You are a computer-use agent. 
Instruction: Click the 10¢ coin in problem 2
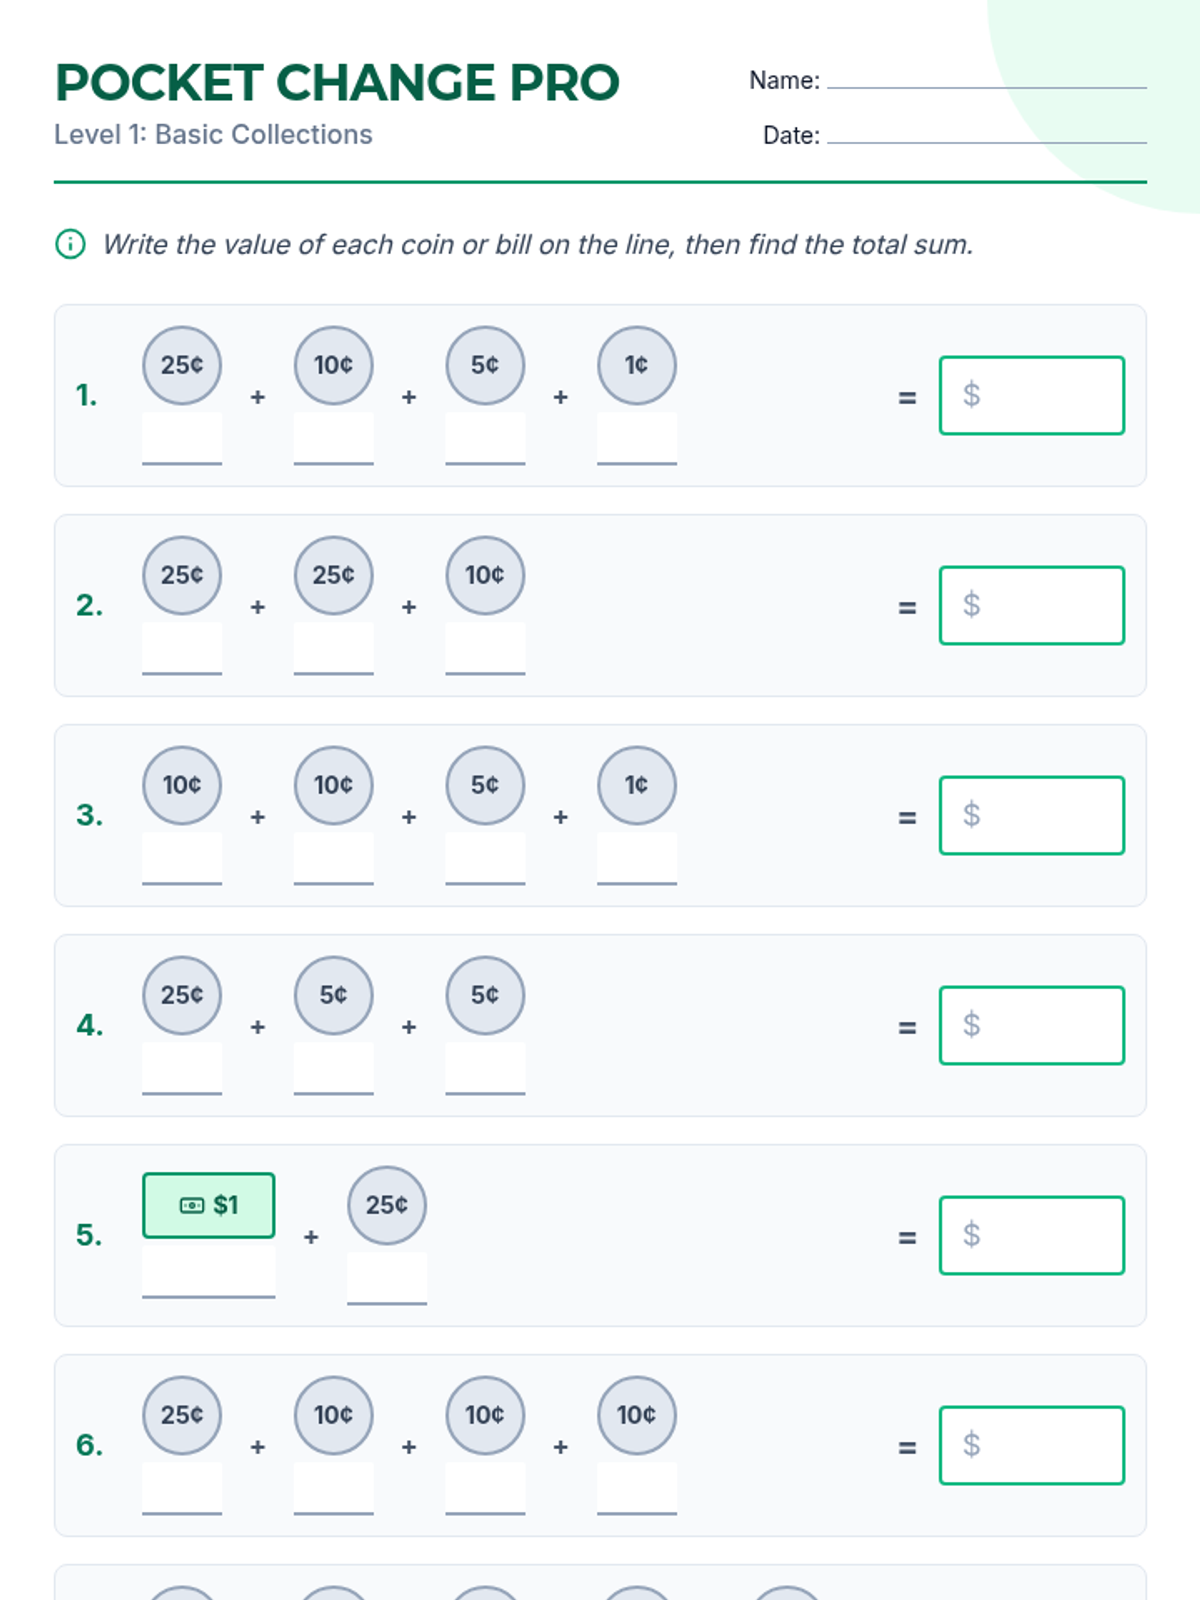[485, 575]
